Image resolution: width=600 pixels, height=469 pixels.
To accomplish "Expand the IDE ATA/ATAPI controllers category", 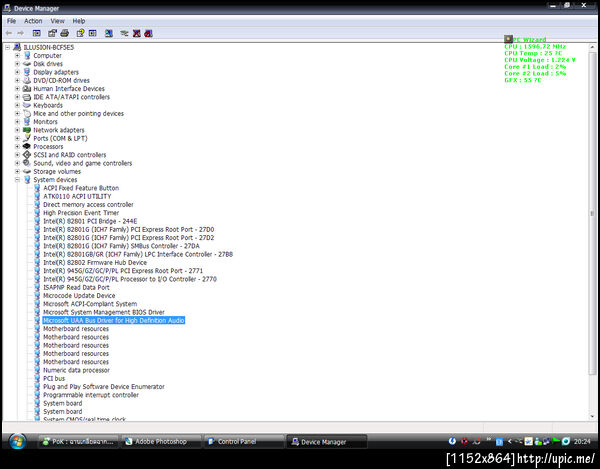I will (17, 97).
